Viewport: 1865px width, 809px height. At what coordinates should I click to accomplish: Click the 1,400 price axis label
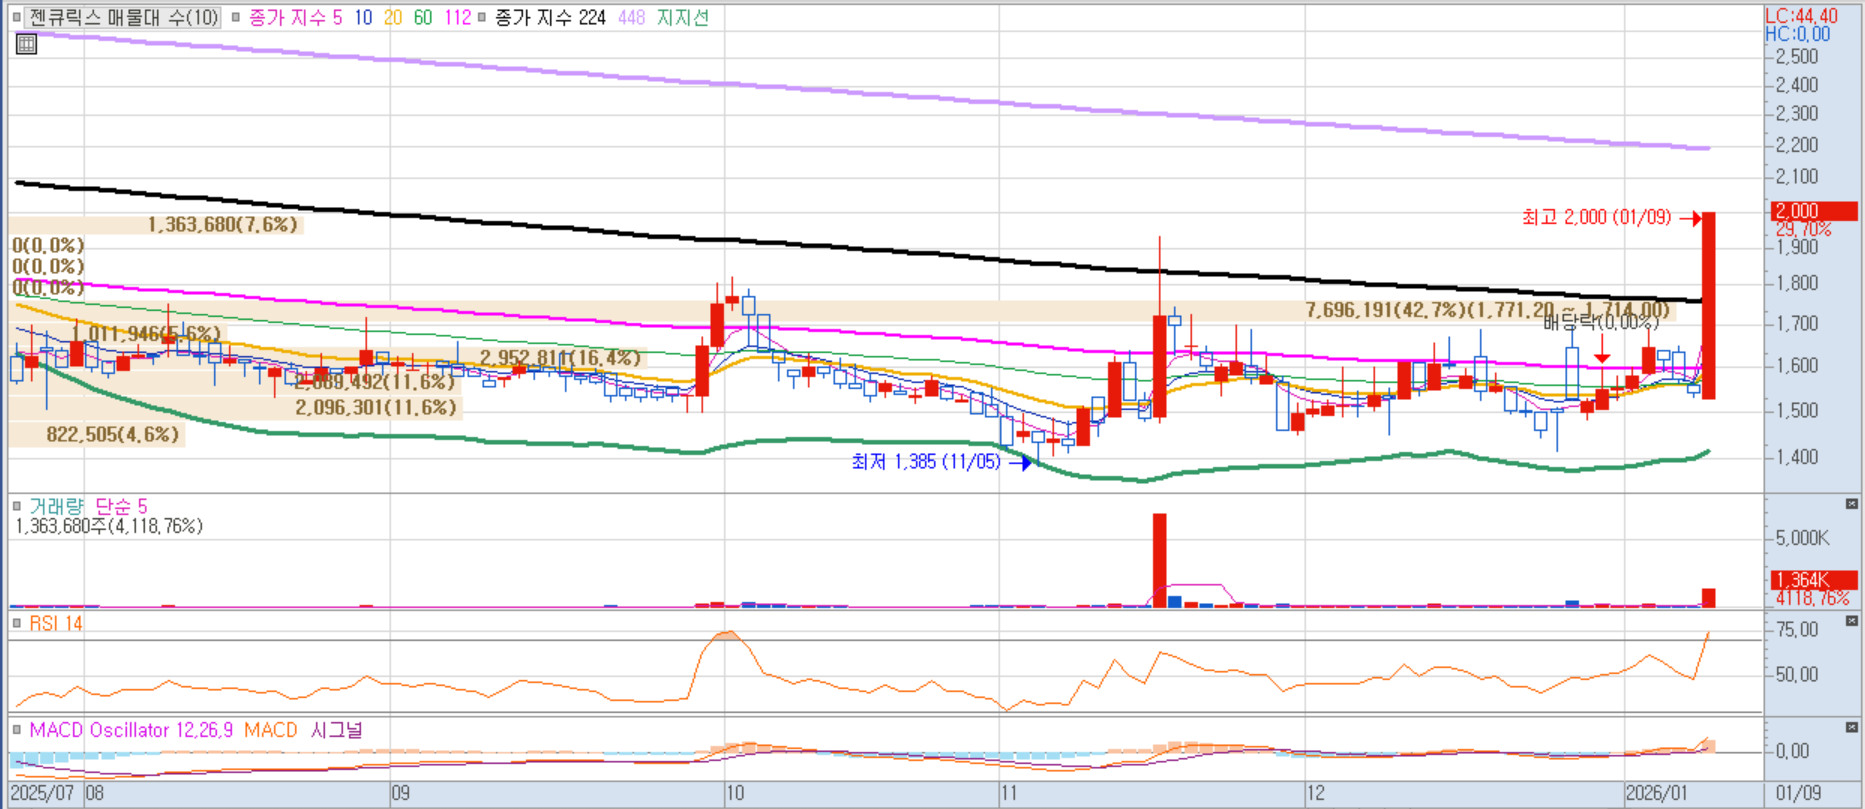(1797, 457)
